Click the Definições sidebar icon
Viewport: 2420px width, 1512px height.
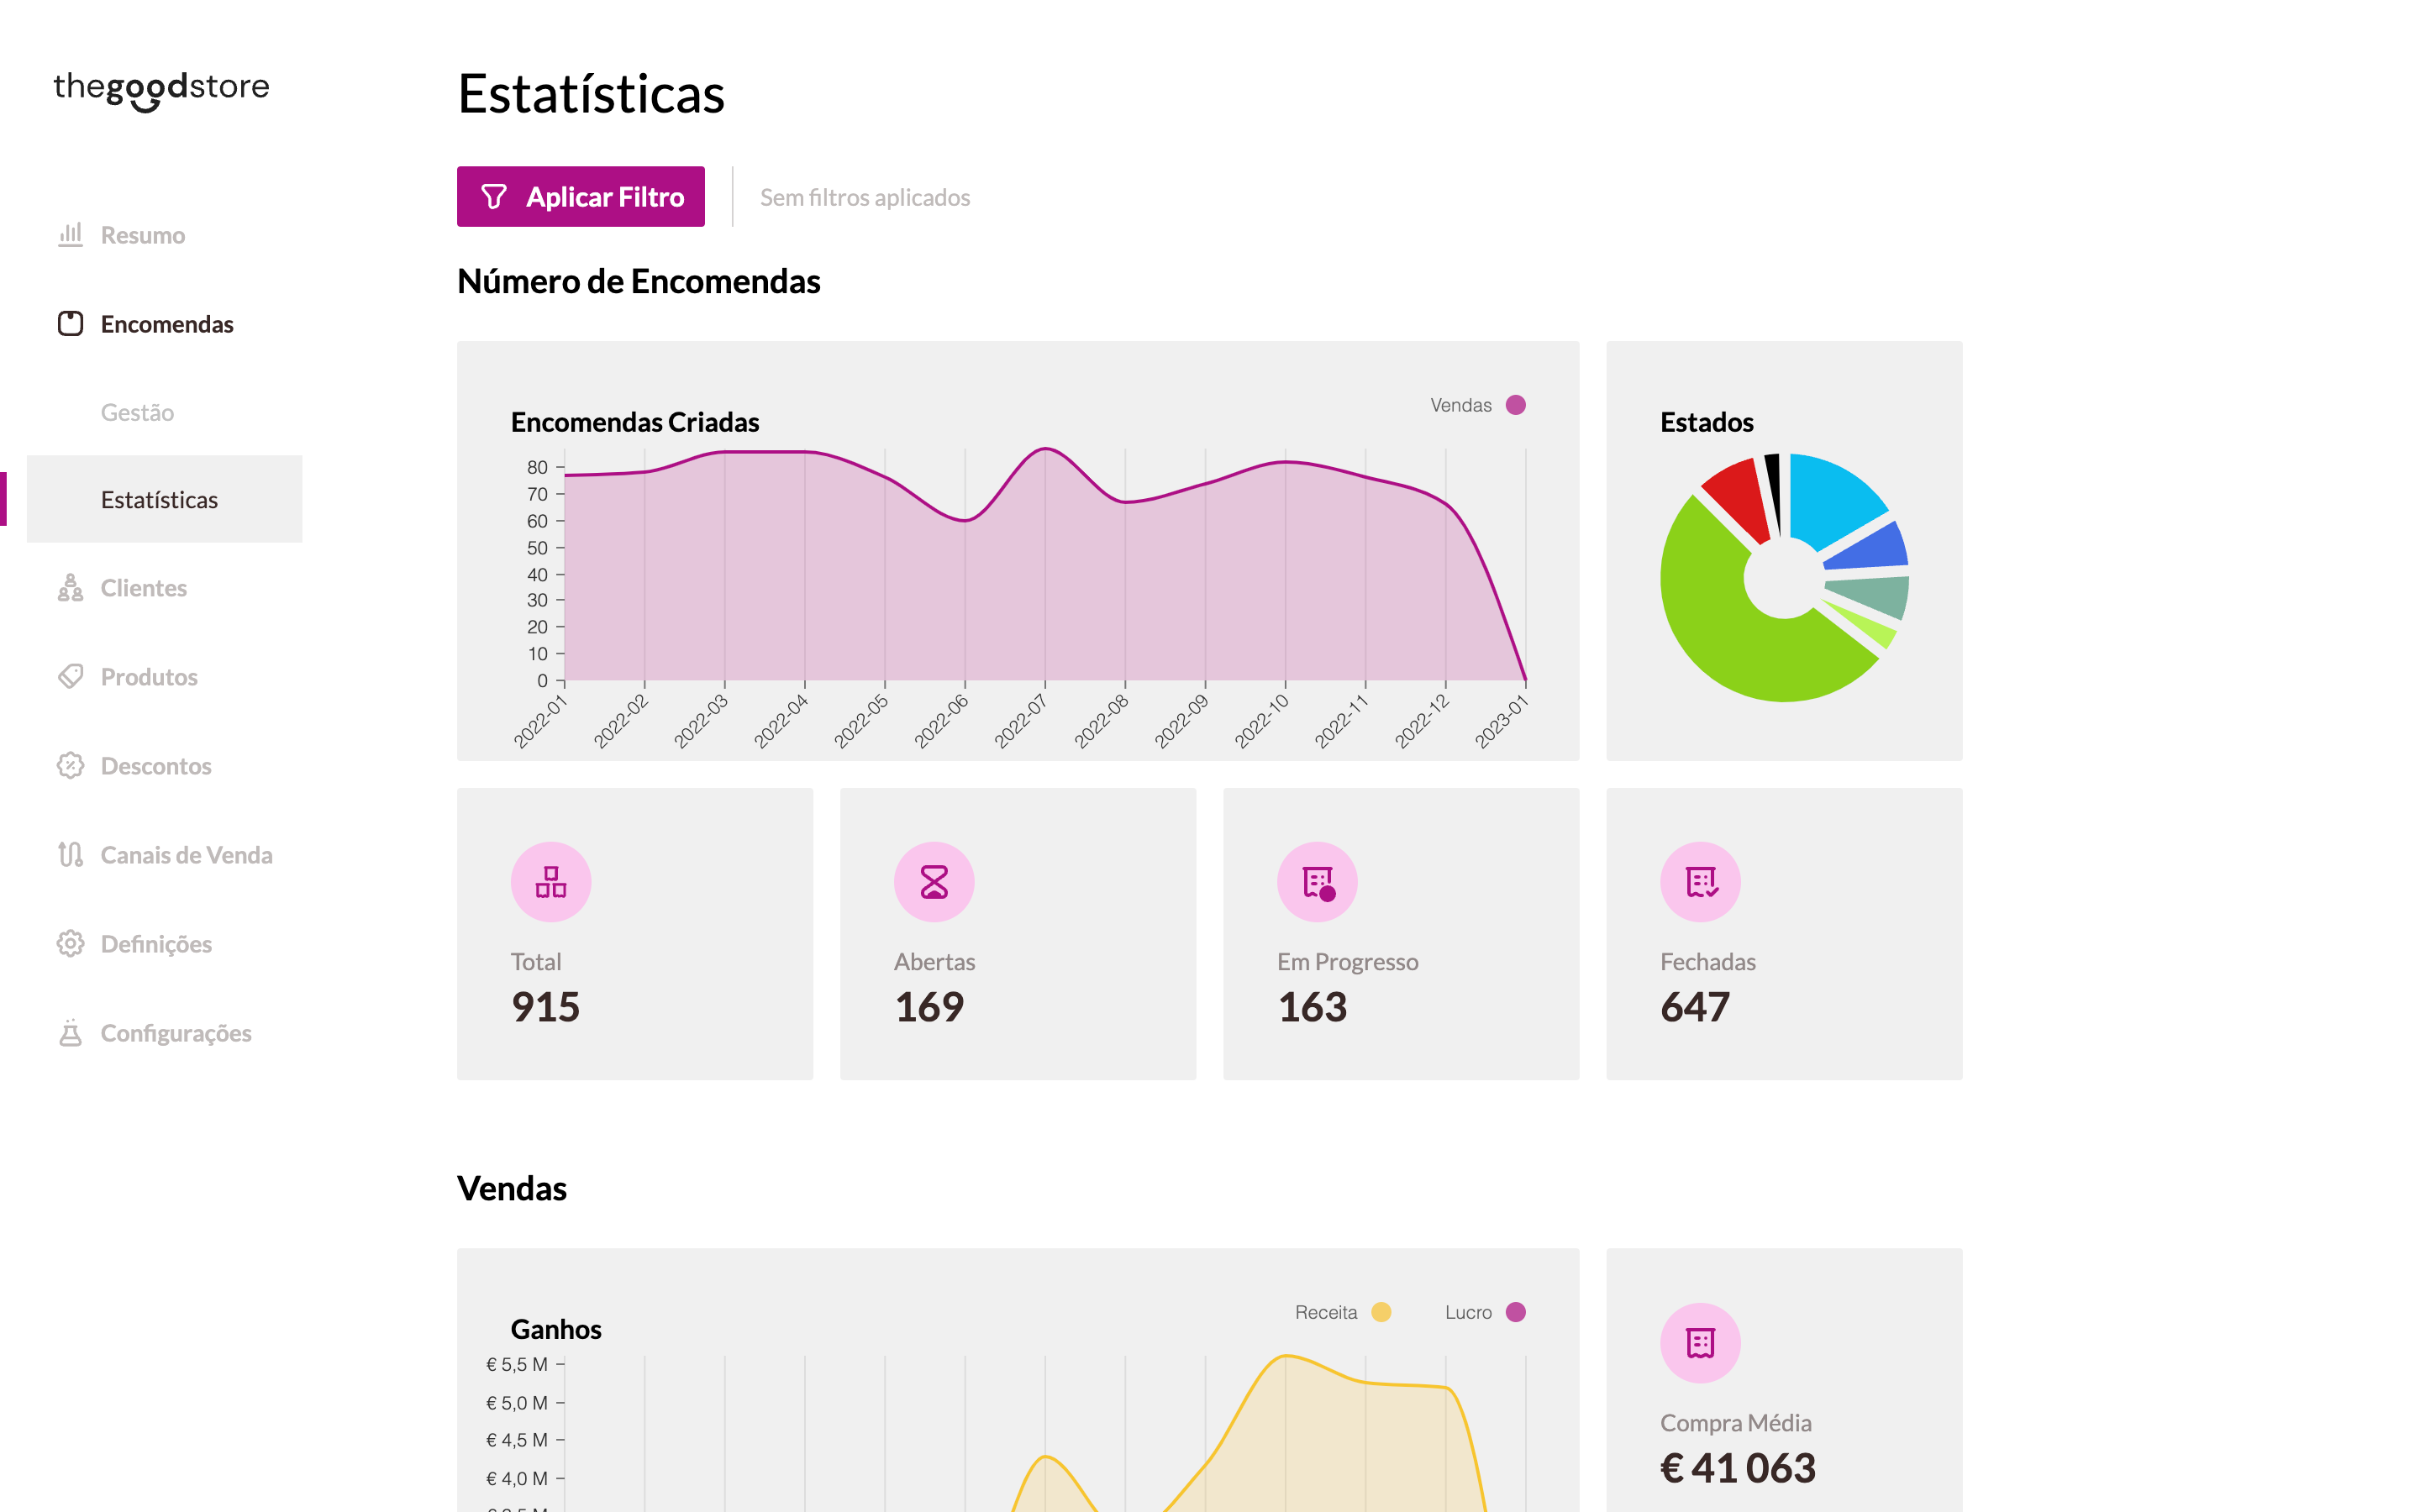click(70, 942)
